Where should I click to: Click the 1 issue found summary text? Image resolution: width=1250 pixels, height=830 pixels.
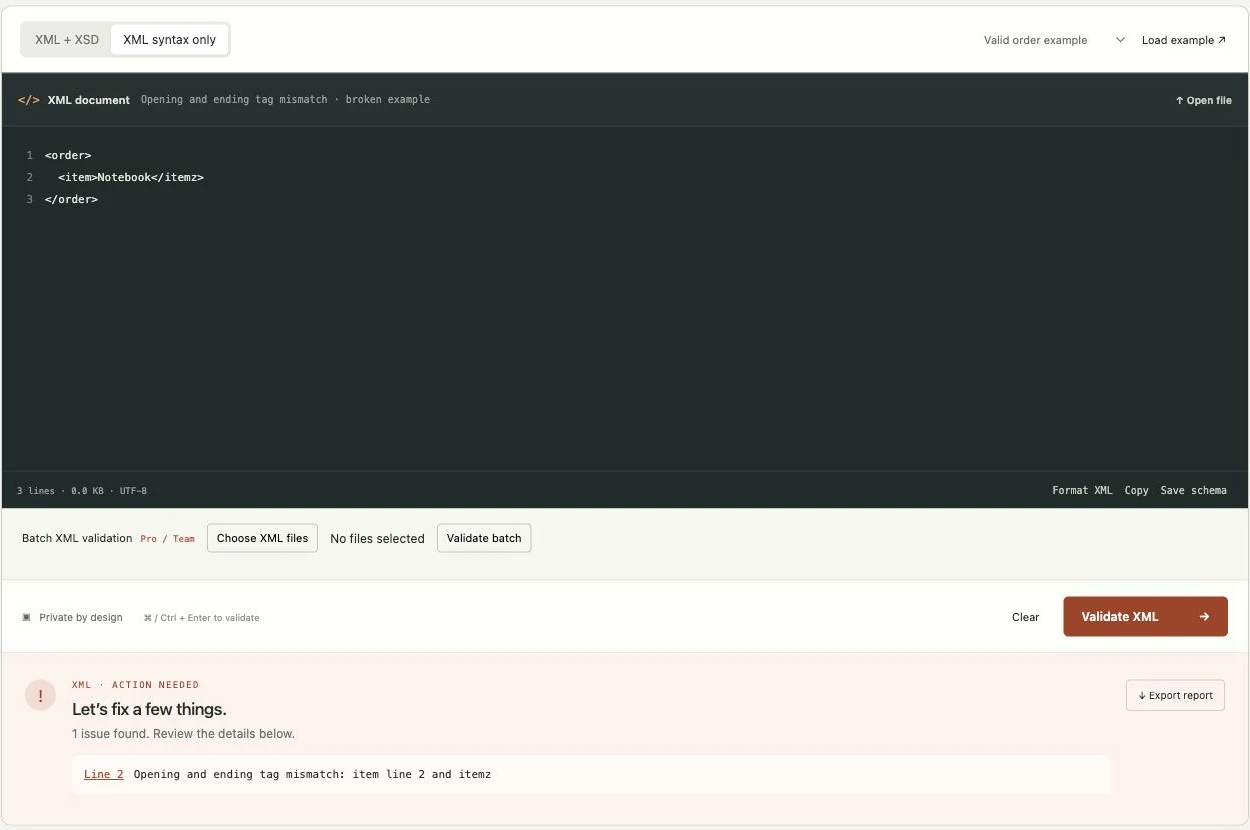click(x=183, y=733)
